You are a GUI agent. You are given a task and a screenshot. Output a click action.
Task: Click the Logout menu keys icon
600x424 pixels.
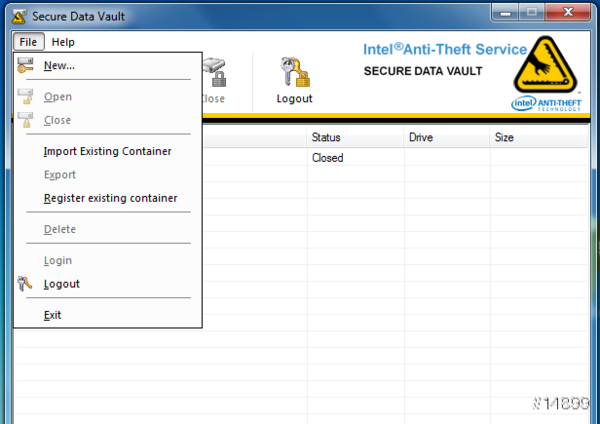(26, 284)
